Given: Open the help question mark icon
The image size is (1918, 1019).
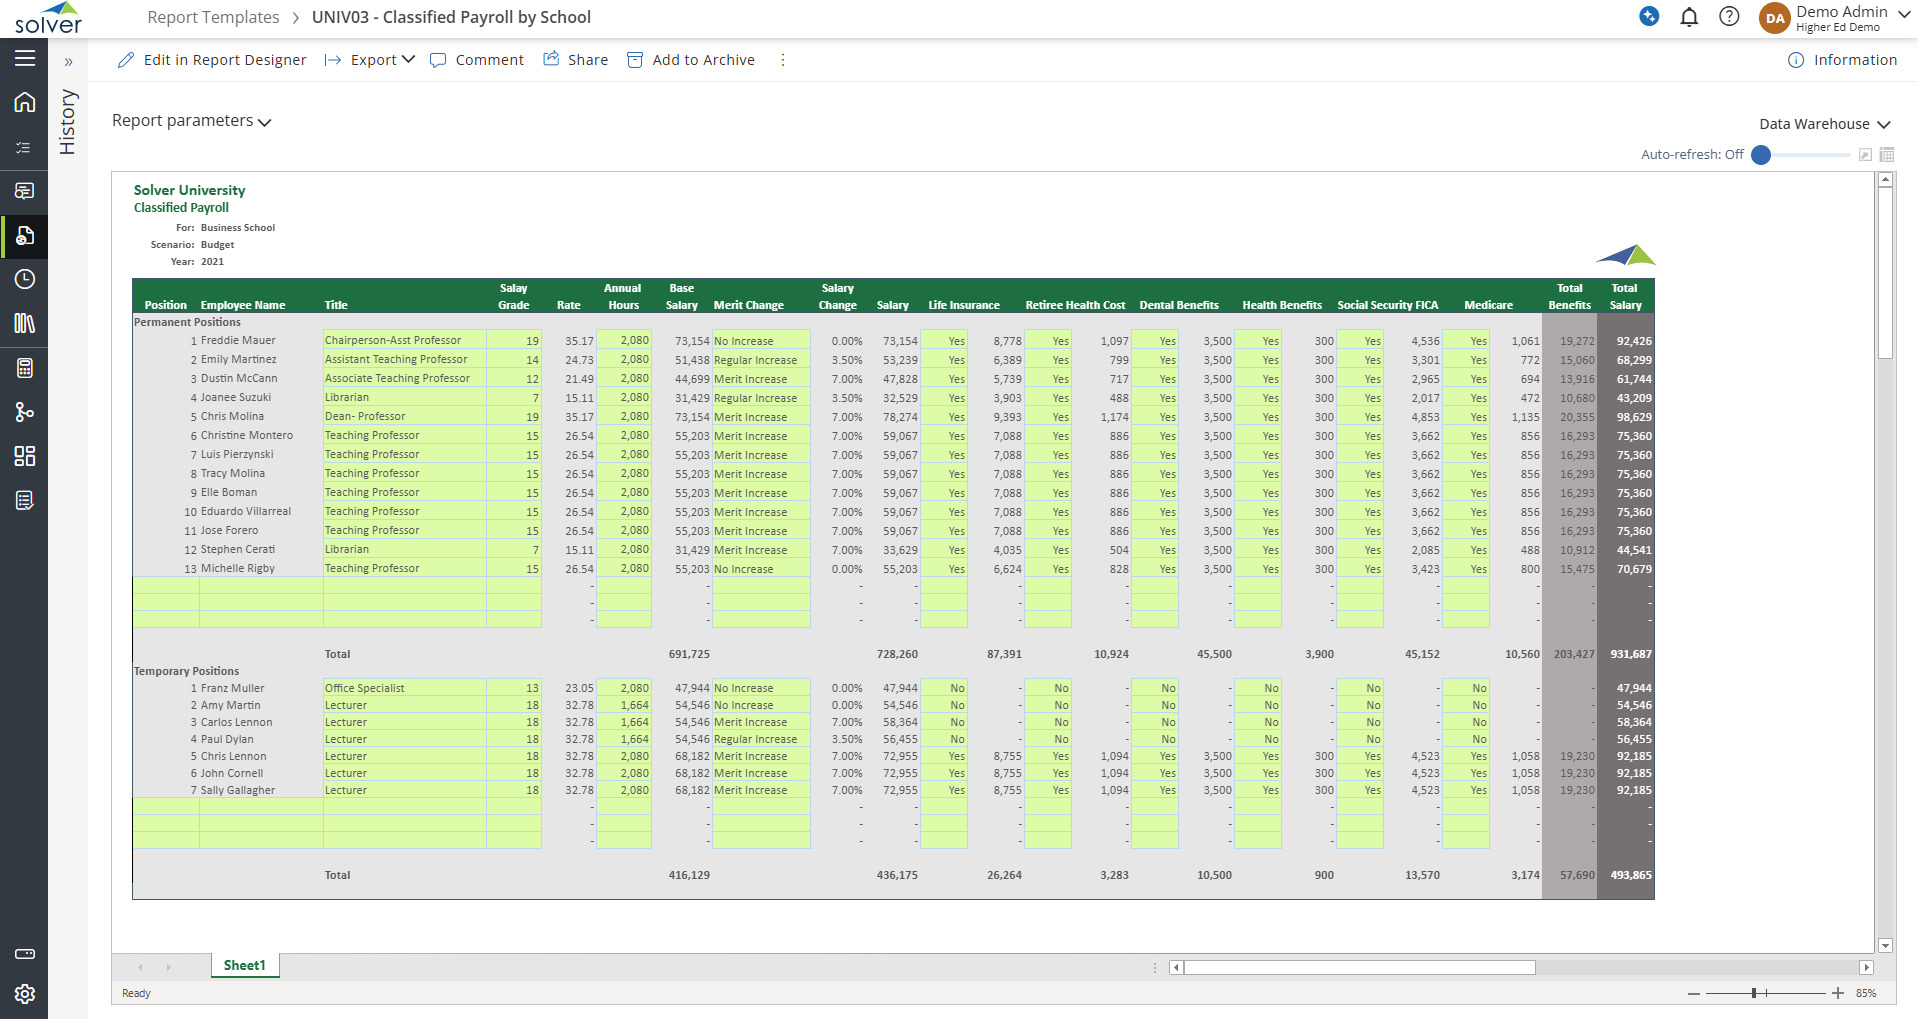Looking at the screenshot, I should coord(1729,17).
